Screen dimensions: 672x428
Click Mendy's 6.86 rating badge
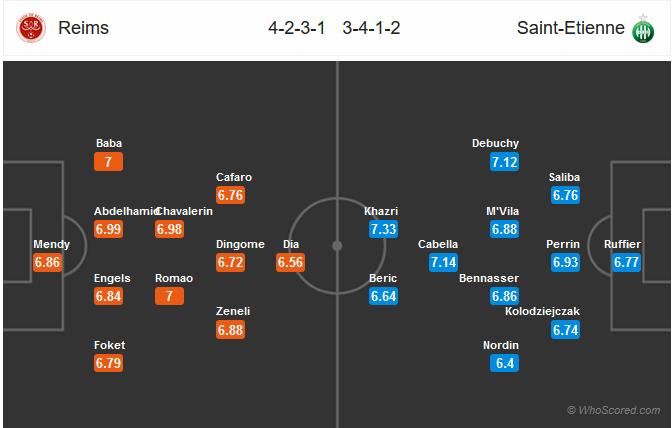pos(48,263)
